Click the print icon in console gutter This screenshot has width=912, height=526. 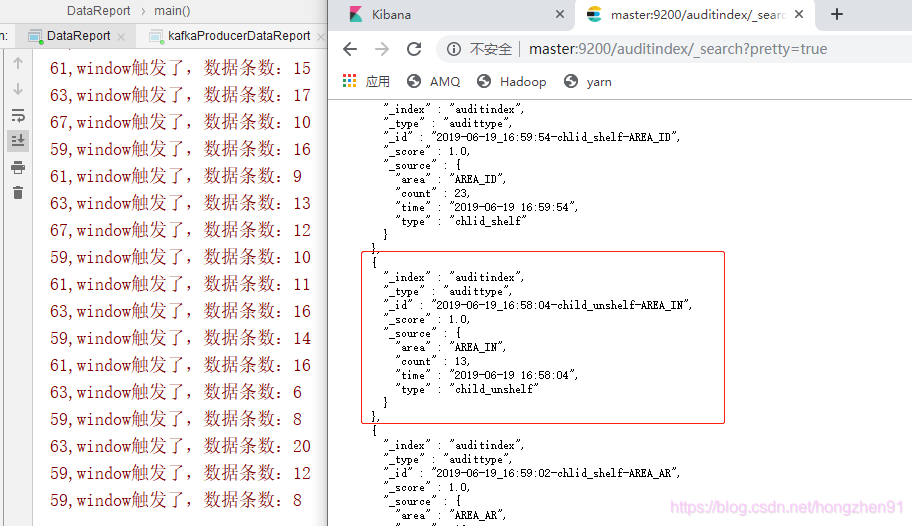(18, 168)
